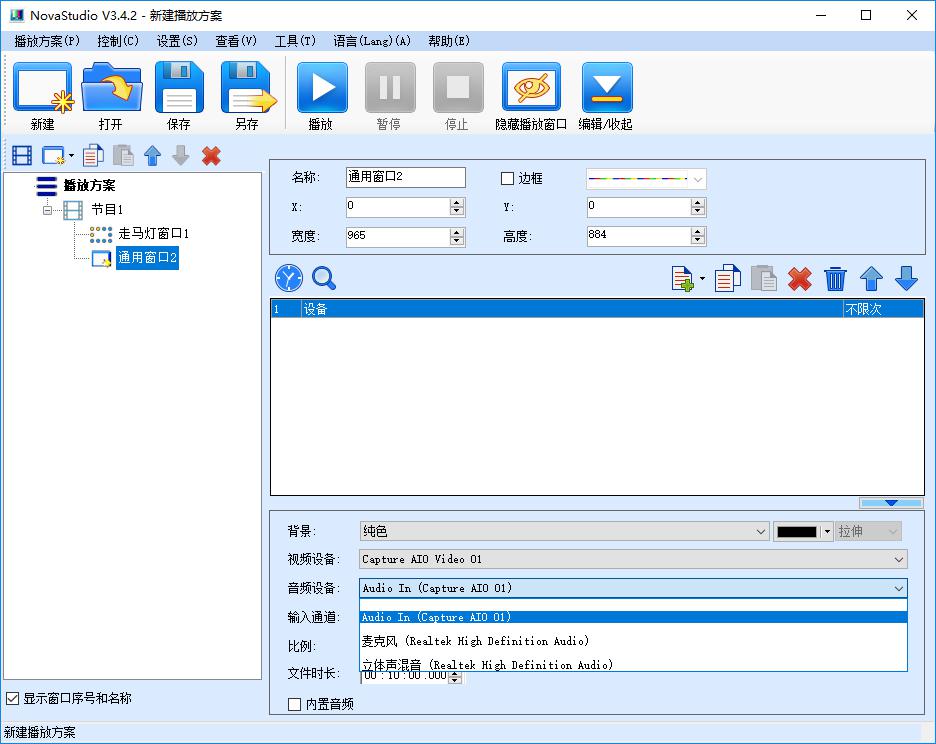Collapse the 节目1 tree node
Viewport: 936px width, 744px height.
[47, 210]
